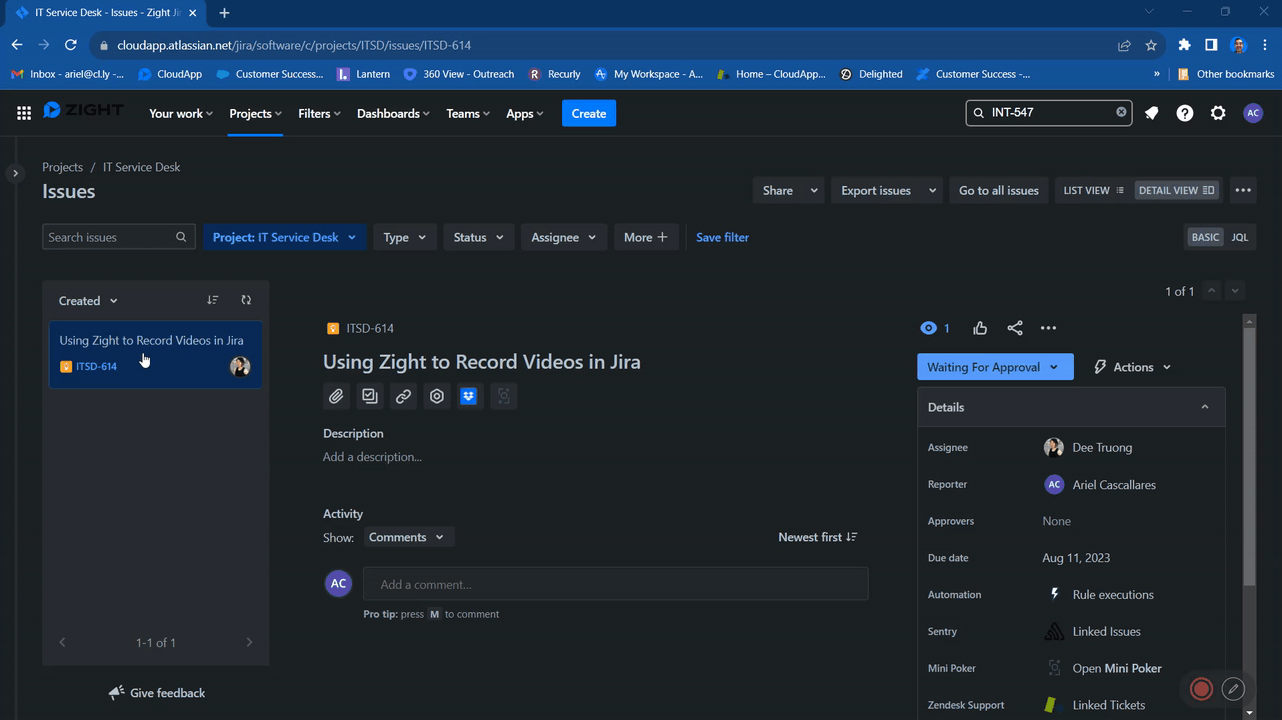This screenshot has width=1282, height=720.
Task: Open the Filters menu
Action: coord(319,113)
